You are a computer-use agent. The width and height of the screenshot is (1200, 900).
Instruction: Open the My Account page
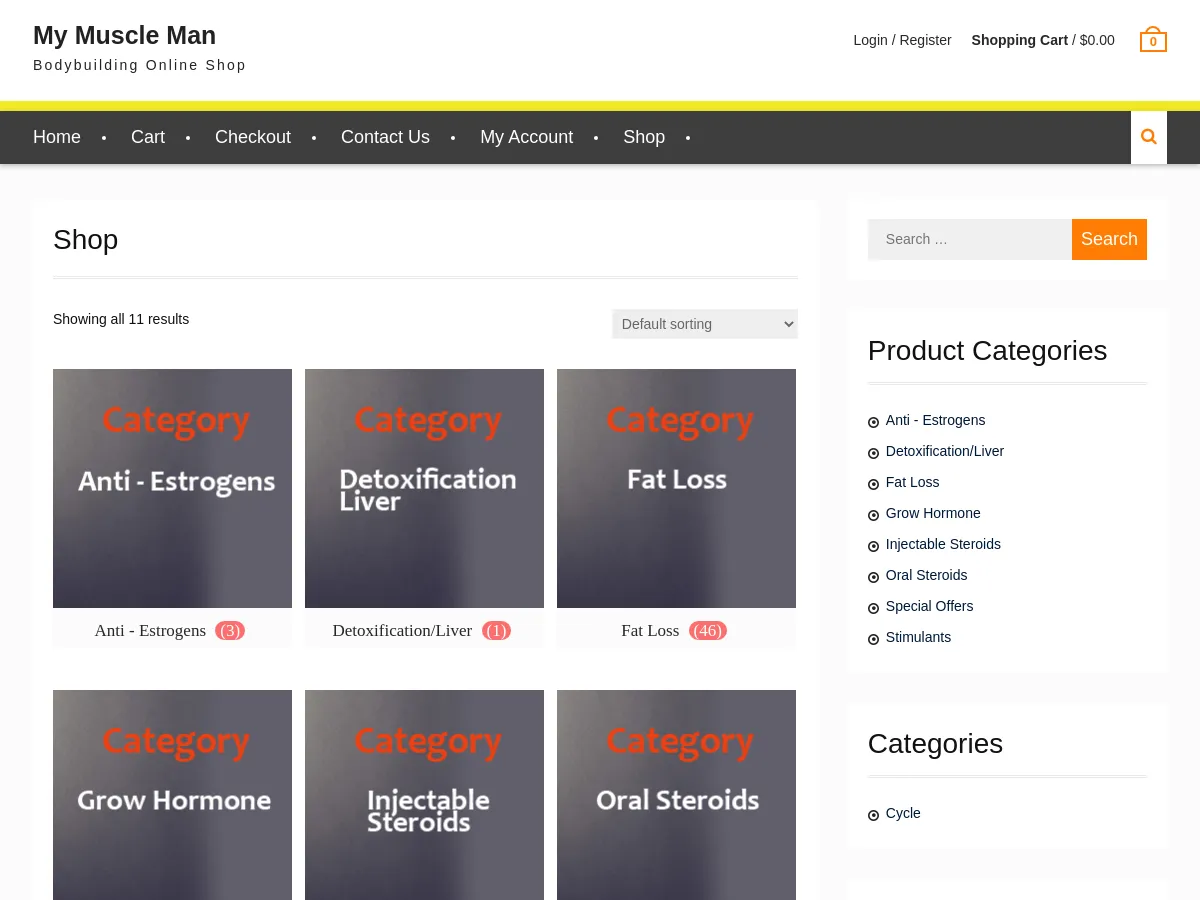coord(526,137)
